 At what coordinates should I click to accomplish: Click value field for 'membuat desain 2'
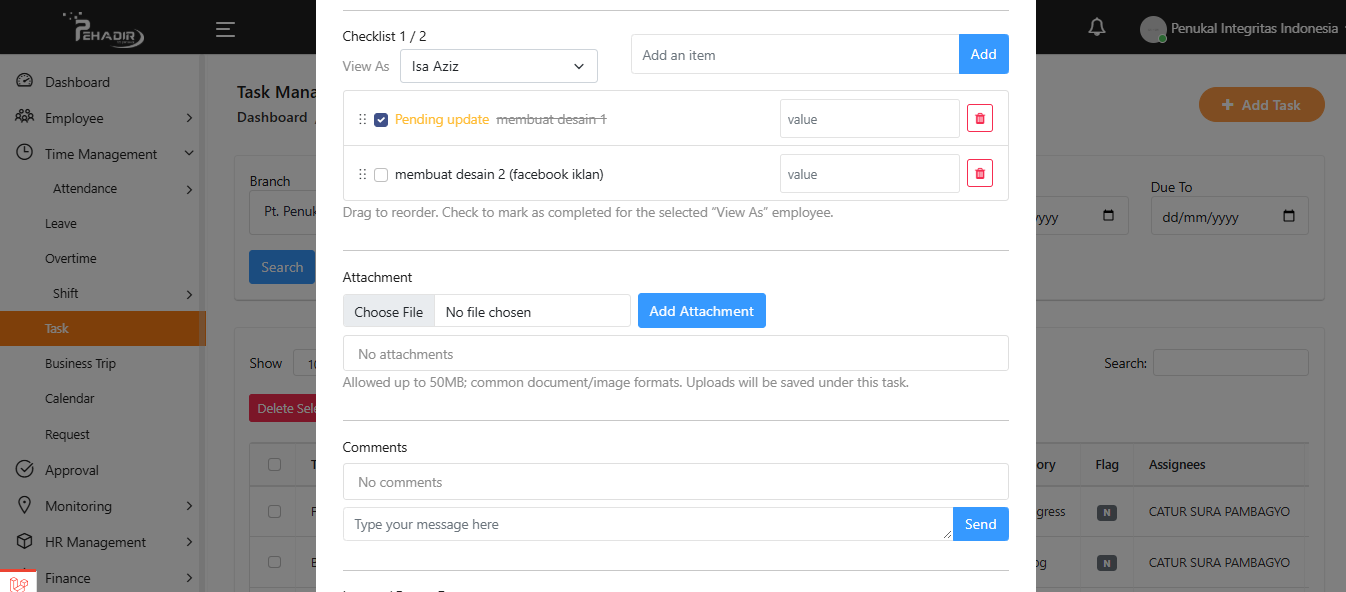pos(870,173)
